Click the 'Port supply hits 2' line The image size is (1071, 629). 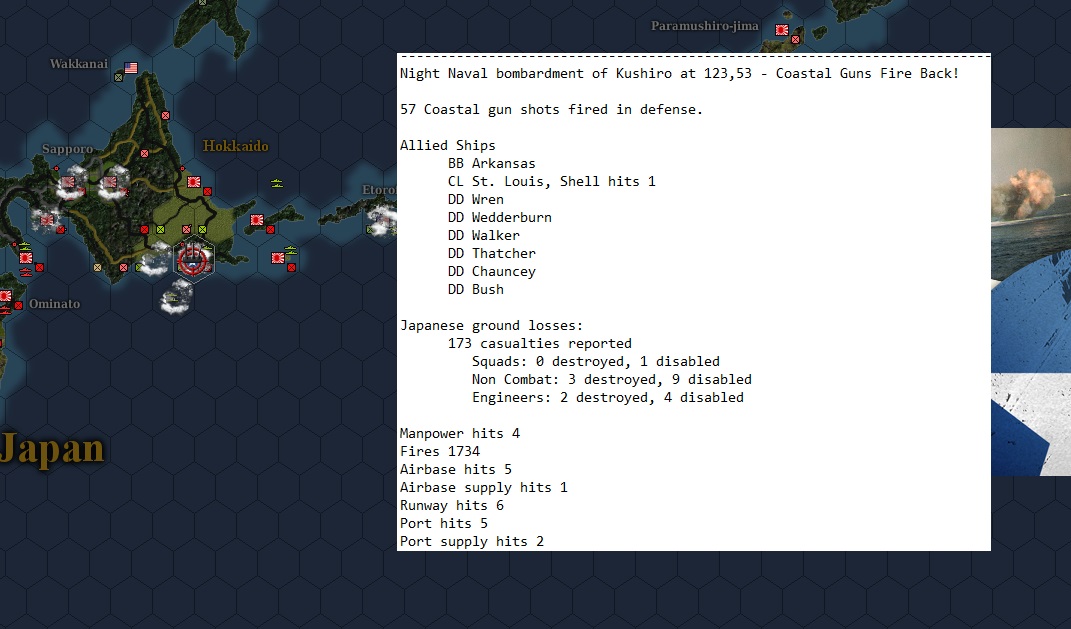471,541
